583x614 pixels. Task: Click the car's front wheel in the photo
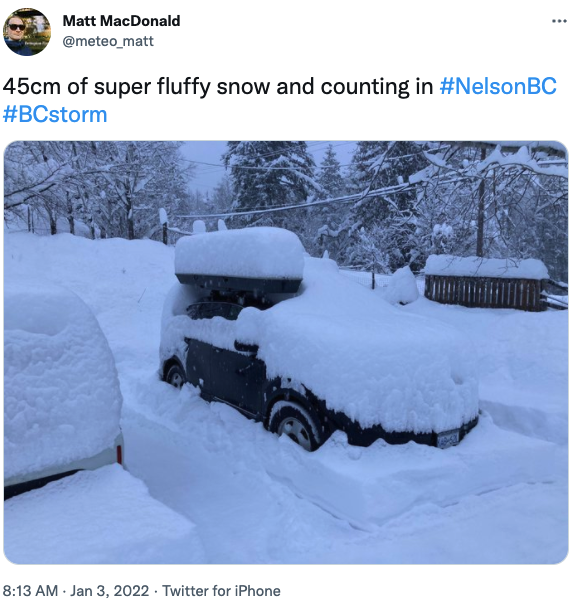[x=296, y=426]
